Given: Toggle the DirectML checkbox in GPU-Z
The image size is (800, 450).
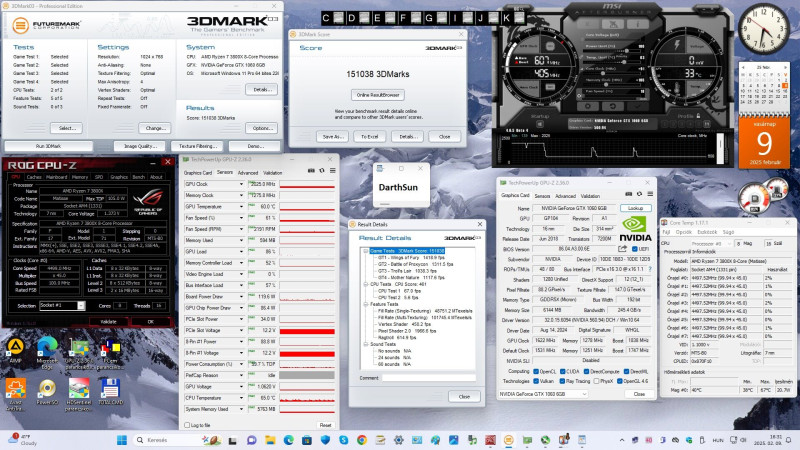Looking at the screenshot, I should 626,371.
